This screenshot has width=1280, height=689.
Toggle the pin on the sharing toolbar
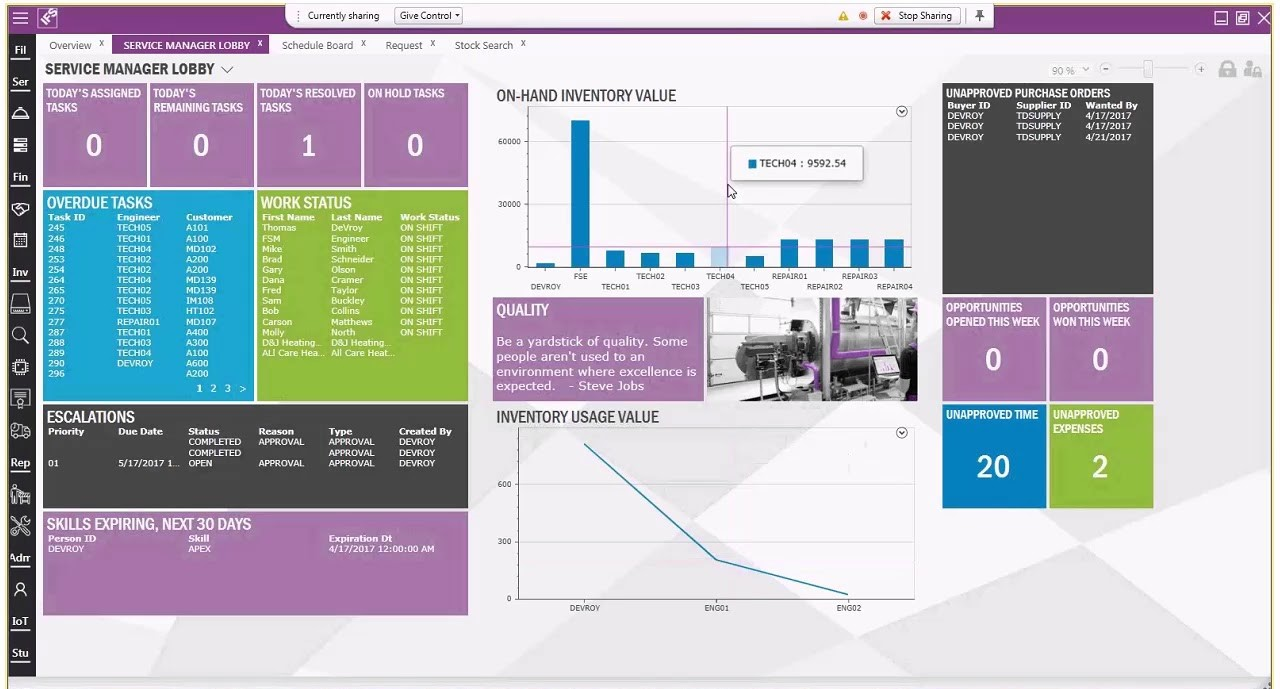click(x=977, y=15)
